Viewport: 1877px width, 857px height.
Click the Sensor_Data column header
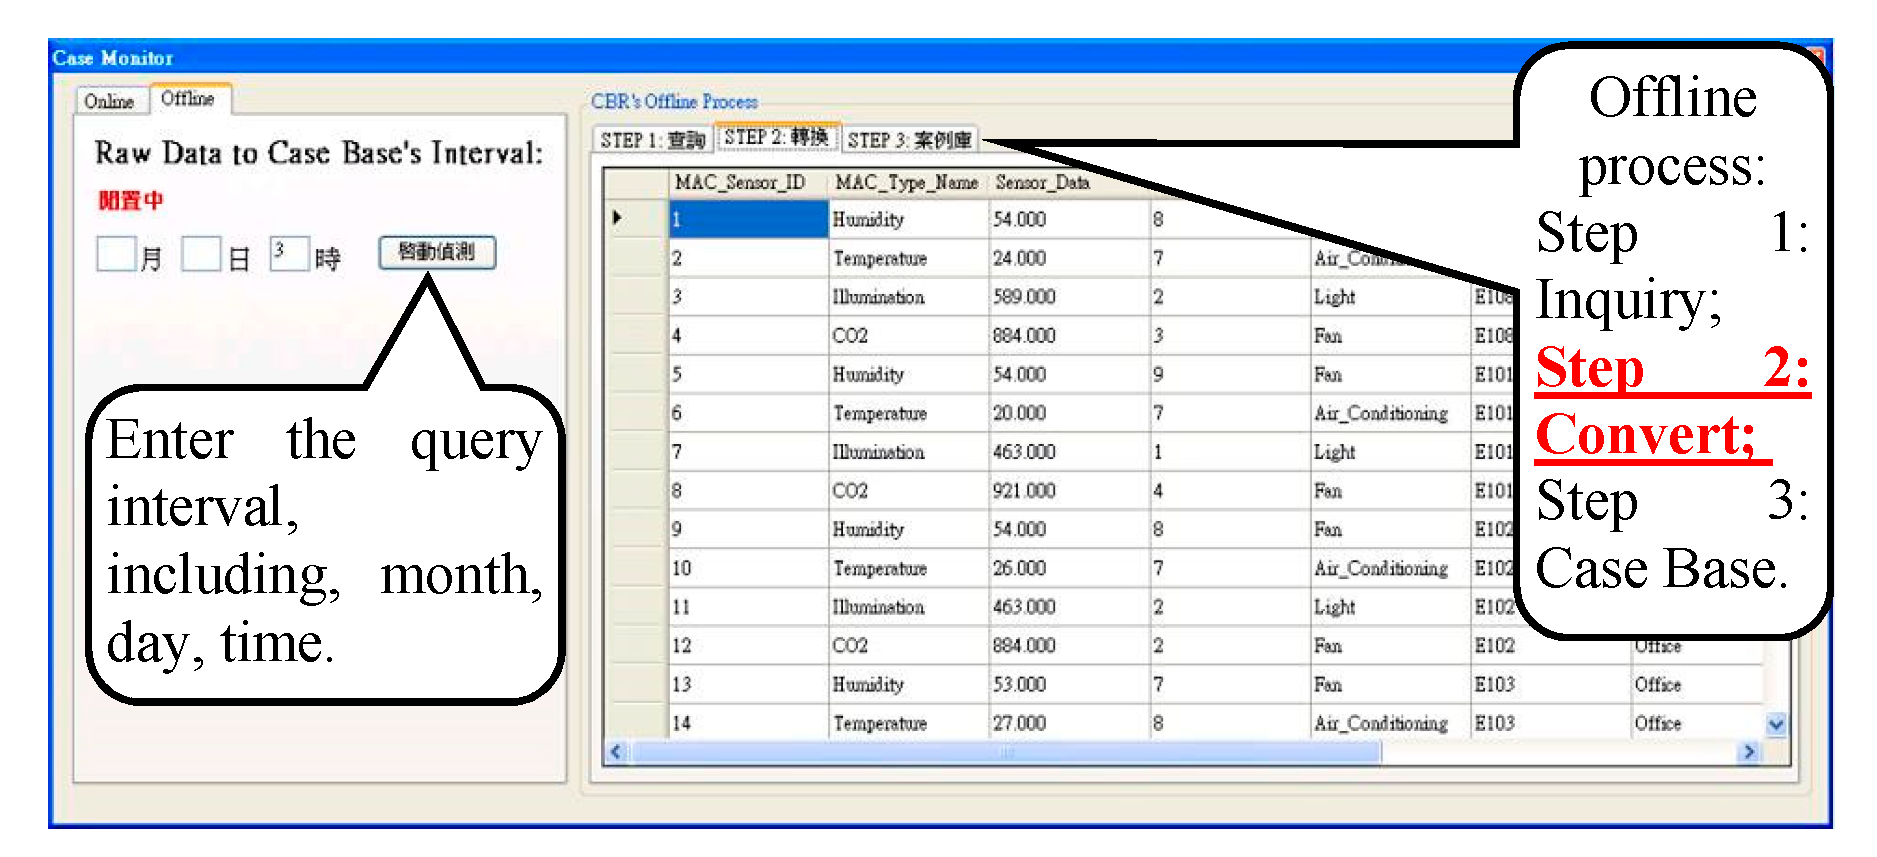(1042, 183)
